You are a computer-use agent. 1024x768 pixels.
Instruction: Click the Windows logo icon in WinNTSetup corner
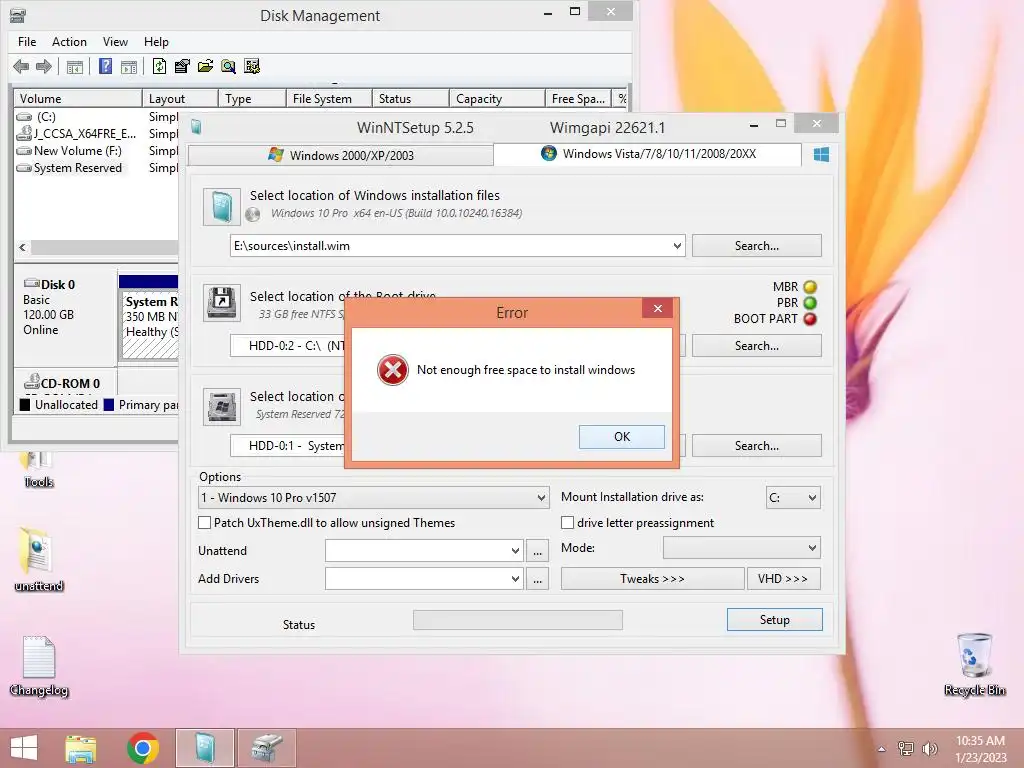pyautogui.click(x=822, y=154)
